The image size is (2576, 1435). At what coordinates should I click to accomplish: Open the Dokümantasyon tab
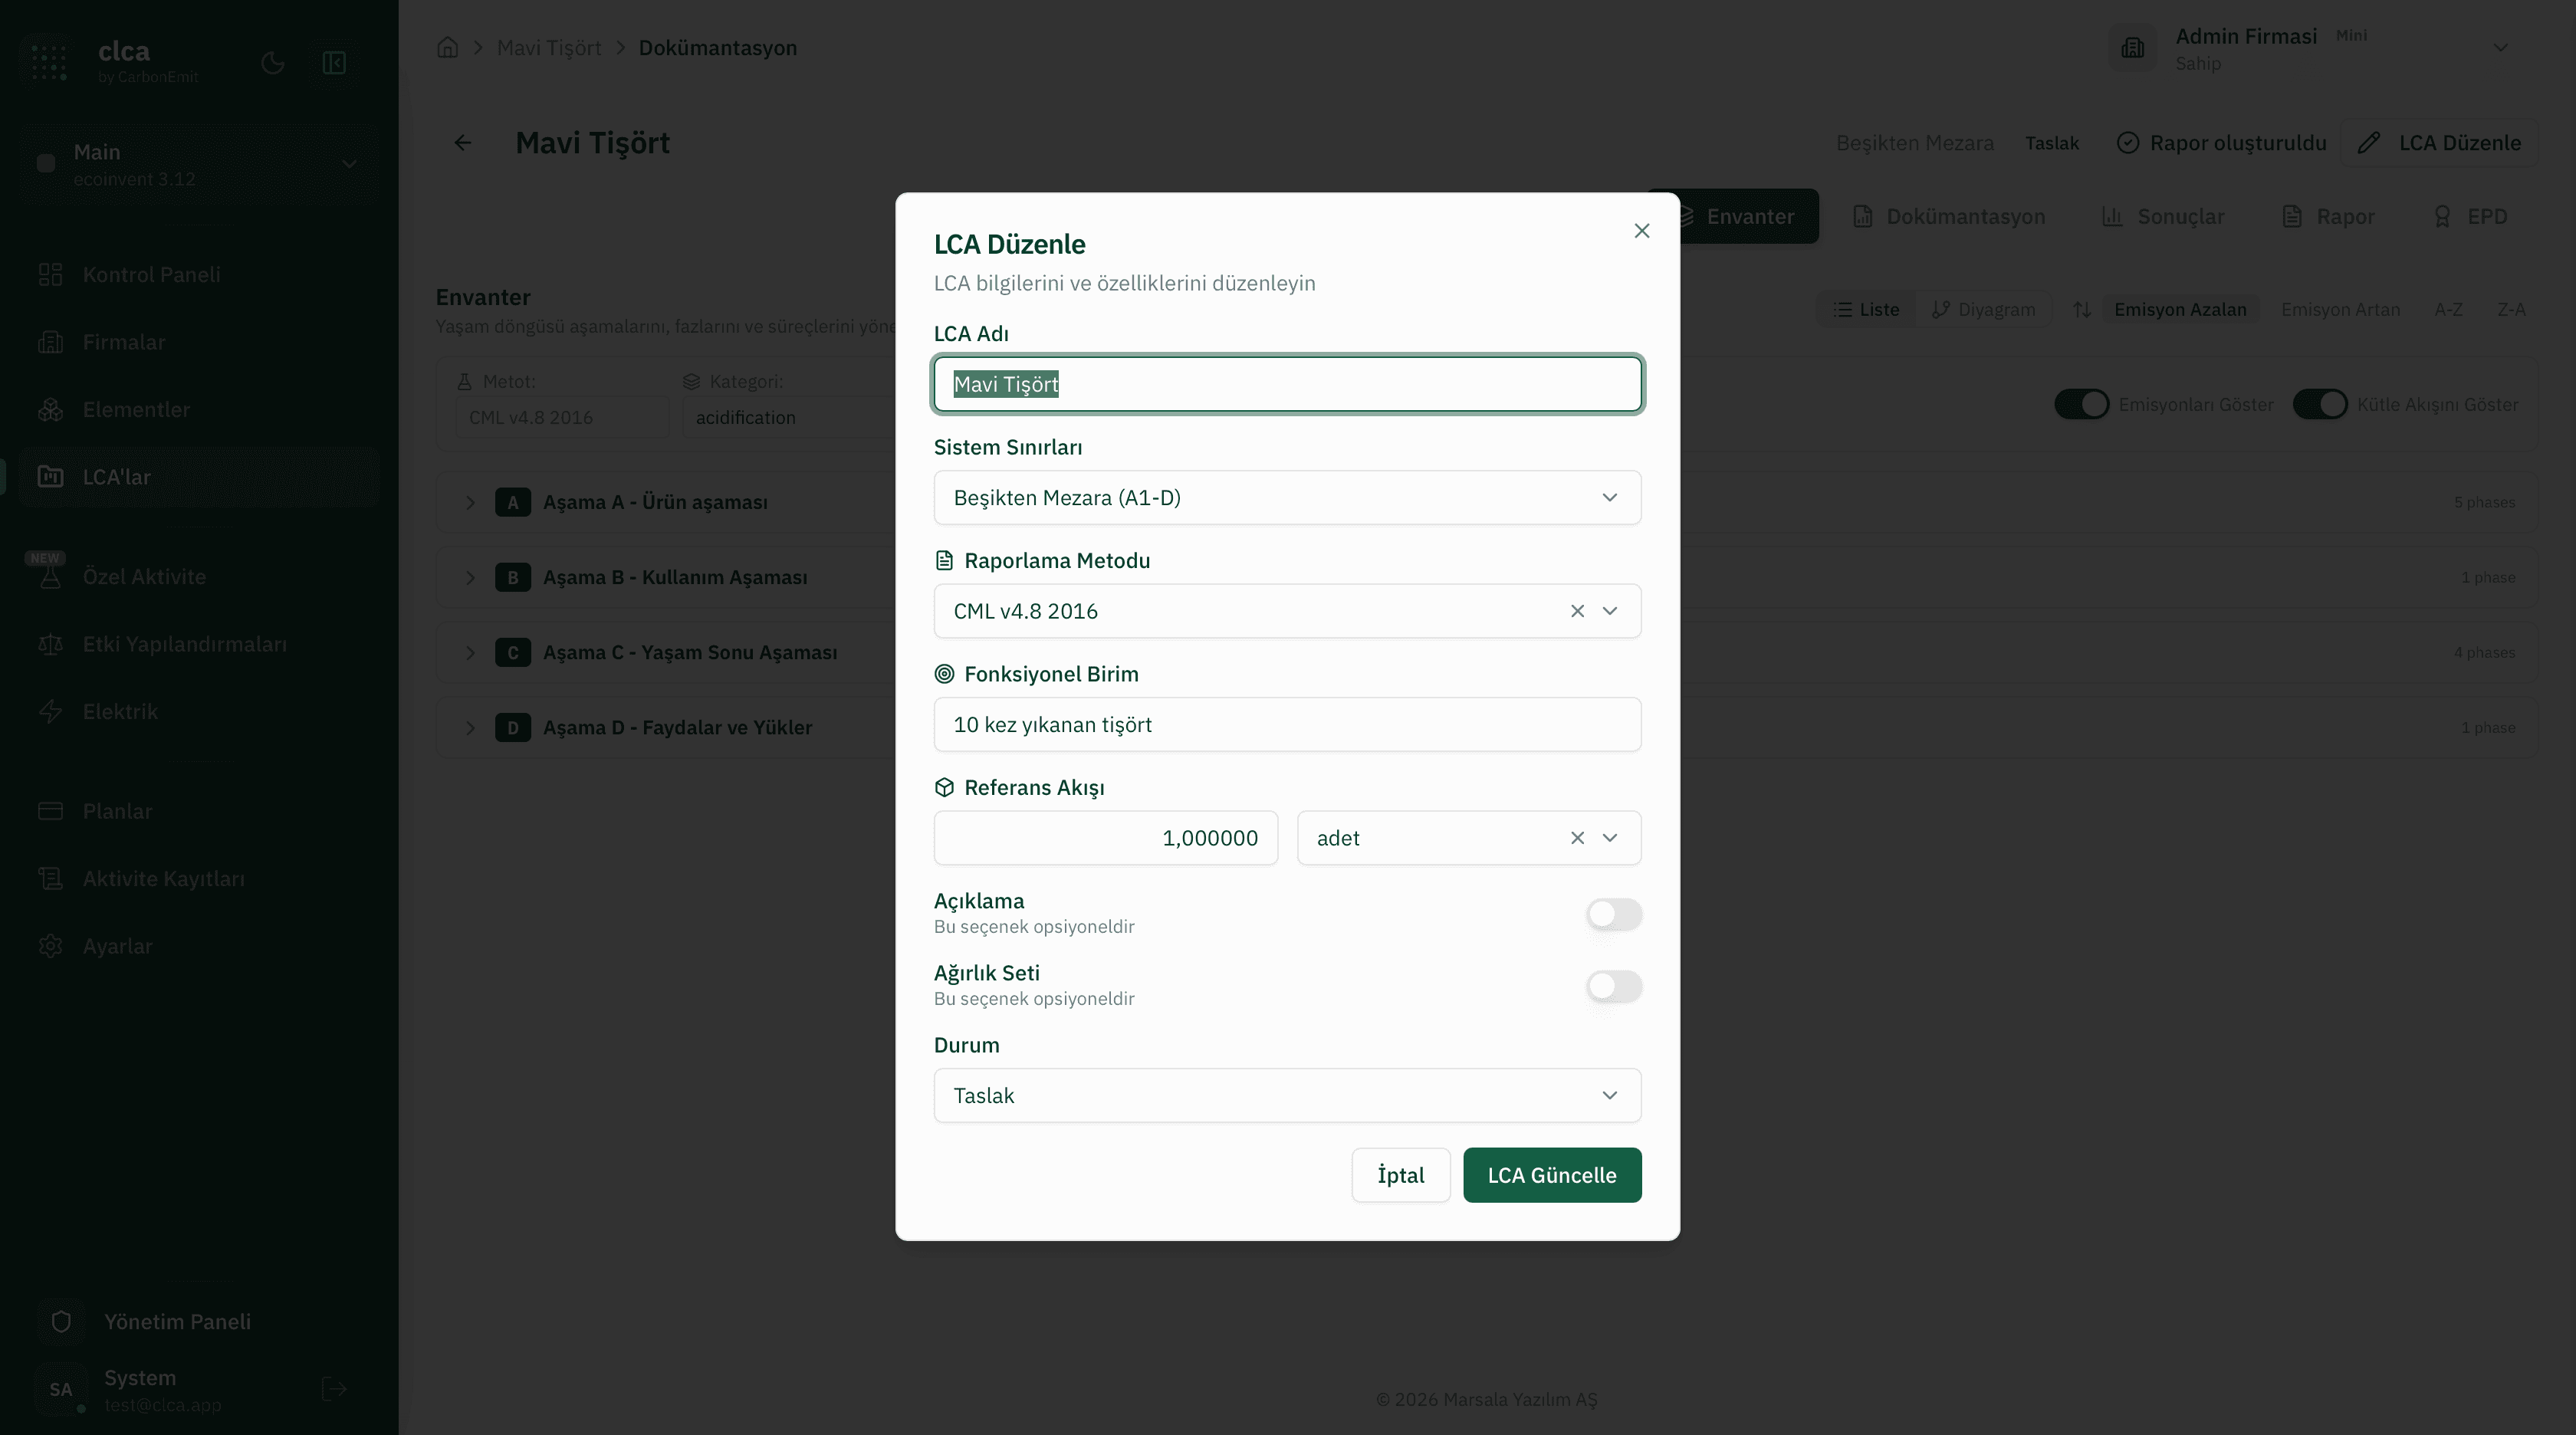(1948, 217)
